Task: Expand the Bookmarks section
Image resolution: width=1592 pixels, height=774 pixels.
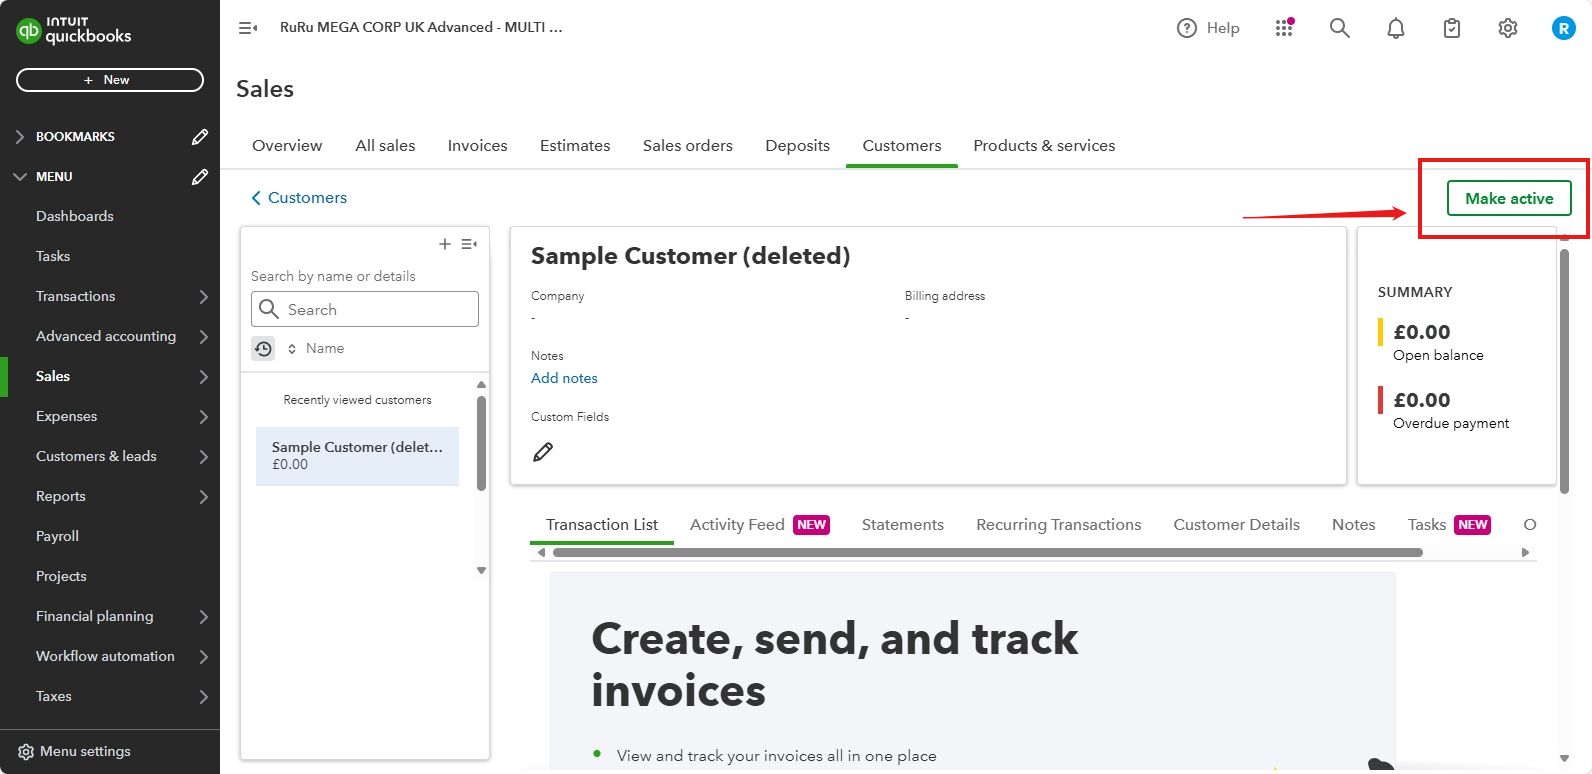Action: pos(20,136)
